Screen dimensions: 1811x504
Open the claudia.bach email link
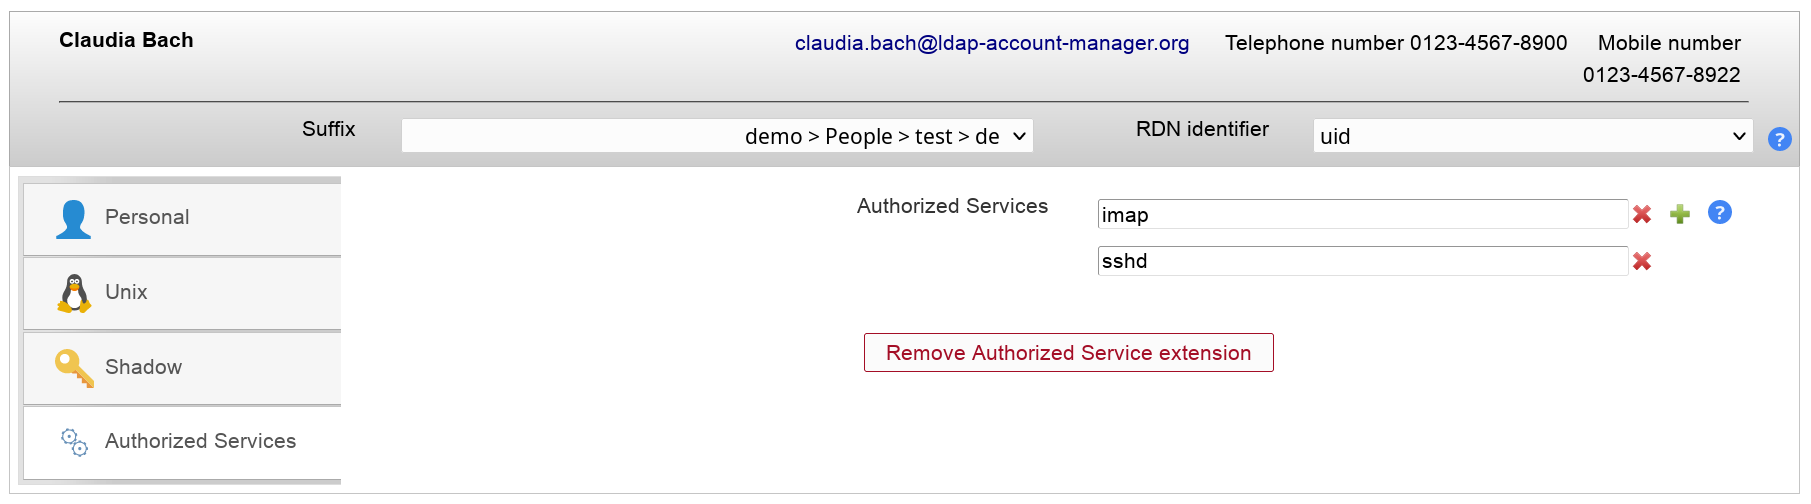pos(991,43)
